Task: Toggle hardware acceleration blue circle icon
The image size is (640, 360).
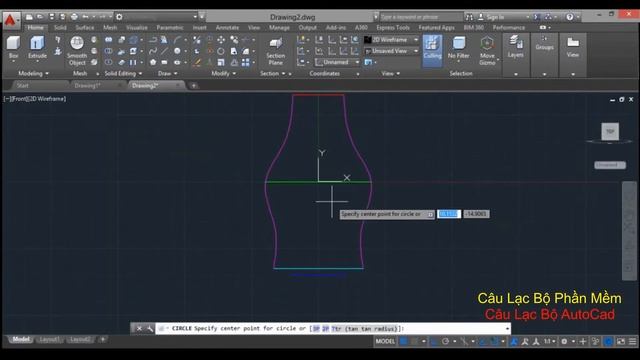Action: coord(608,341)
